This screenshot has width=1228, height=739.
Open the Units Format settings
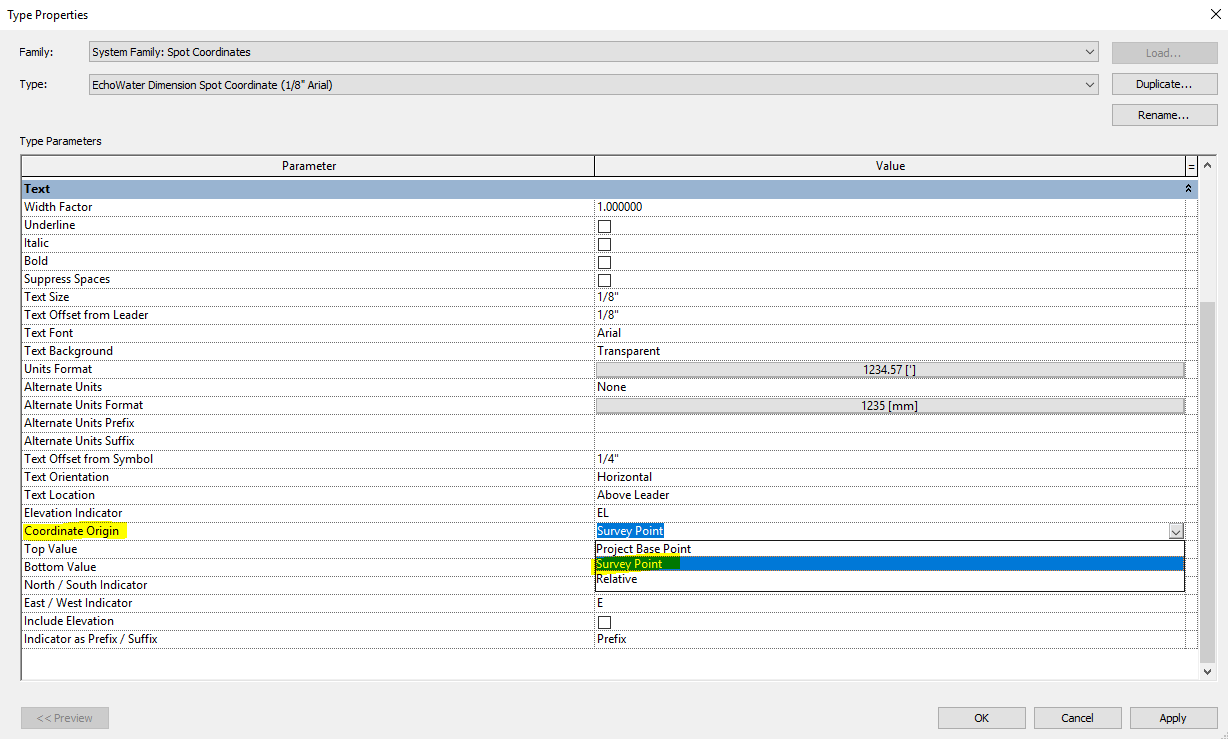click(889, 368)
